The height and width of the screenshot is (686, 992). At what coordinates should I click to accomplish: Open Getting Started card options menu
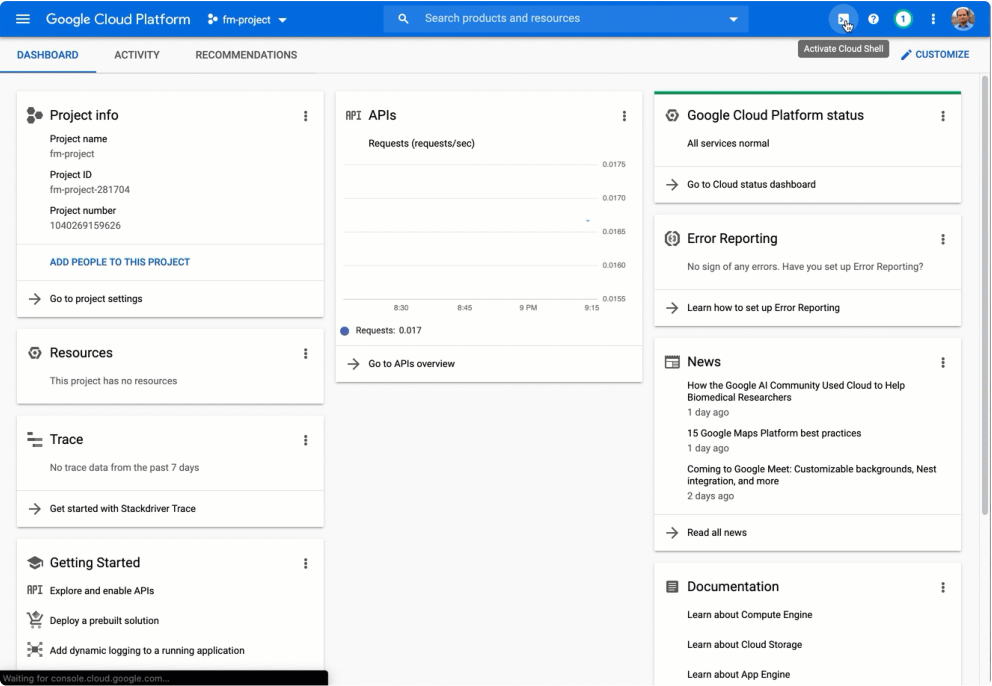point(306,563)
